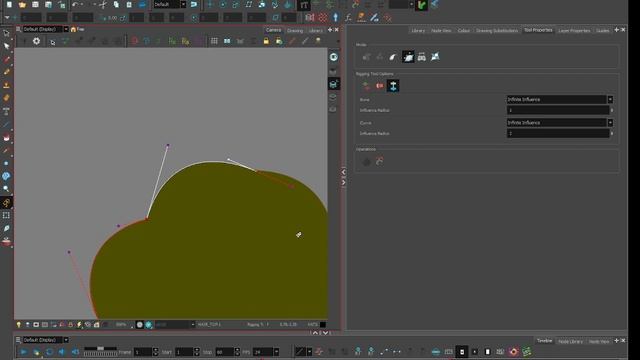
Task: Click the collapse arrow between Camera and right panel
Action: (343, 172)
